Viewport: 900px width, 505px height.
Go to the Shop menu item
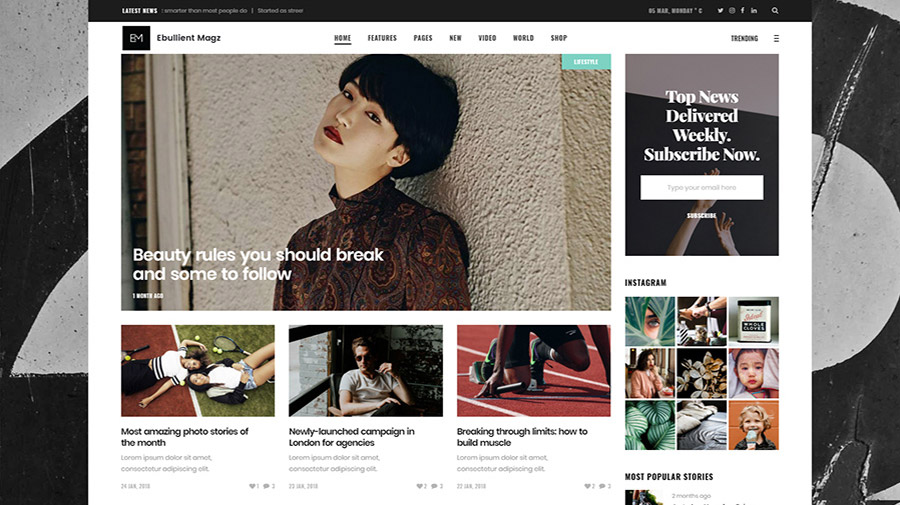[558, 38]
